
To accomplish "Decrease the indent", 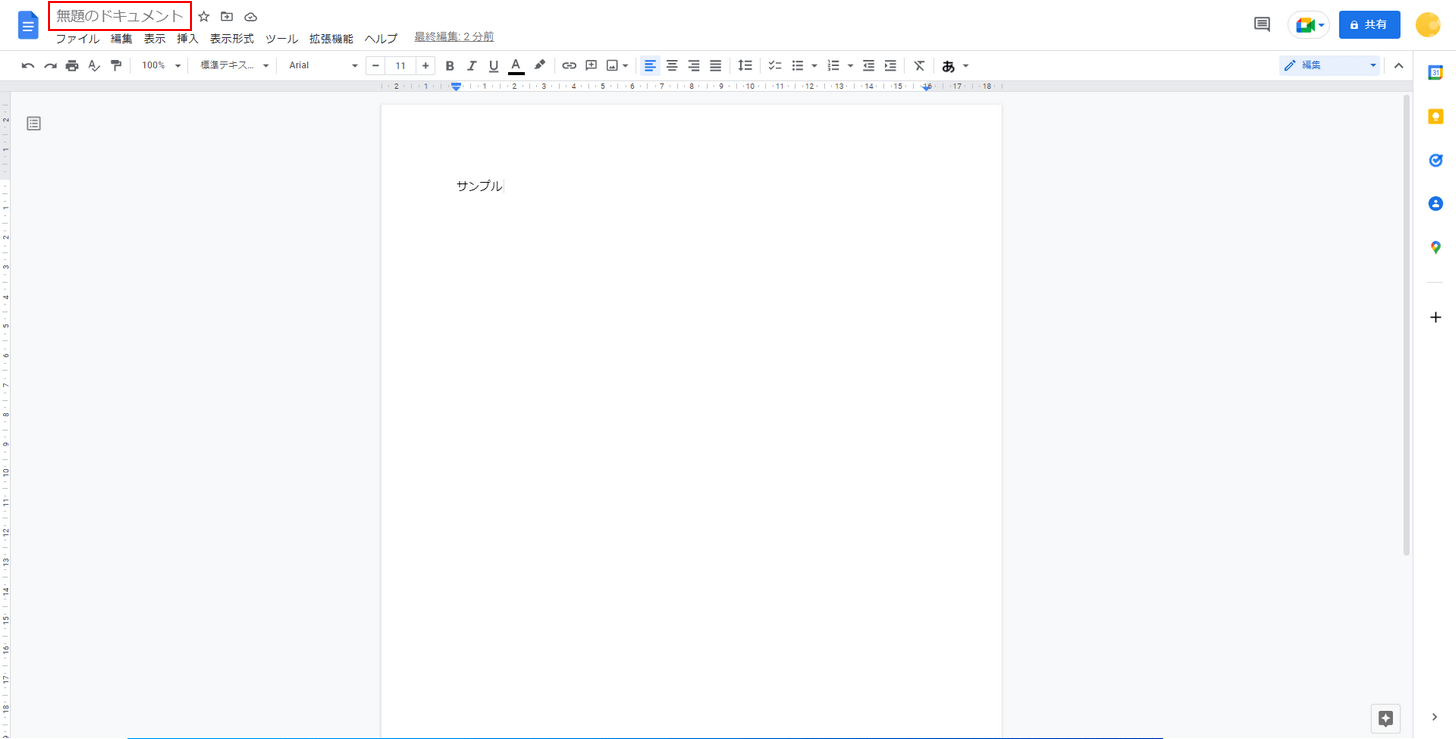I will pyautogui.click(x=868, y=66).
